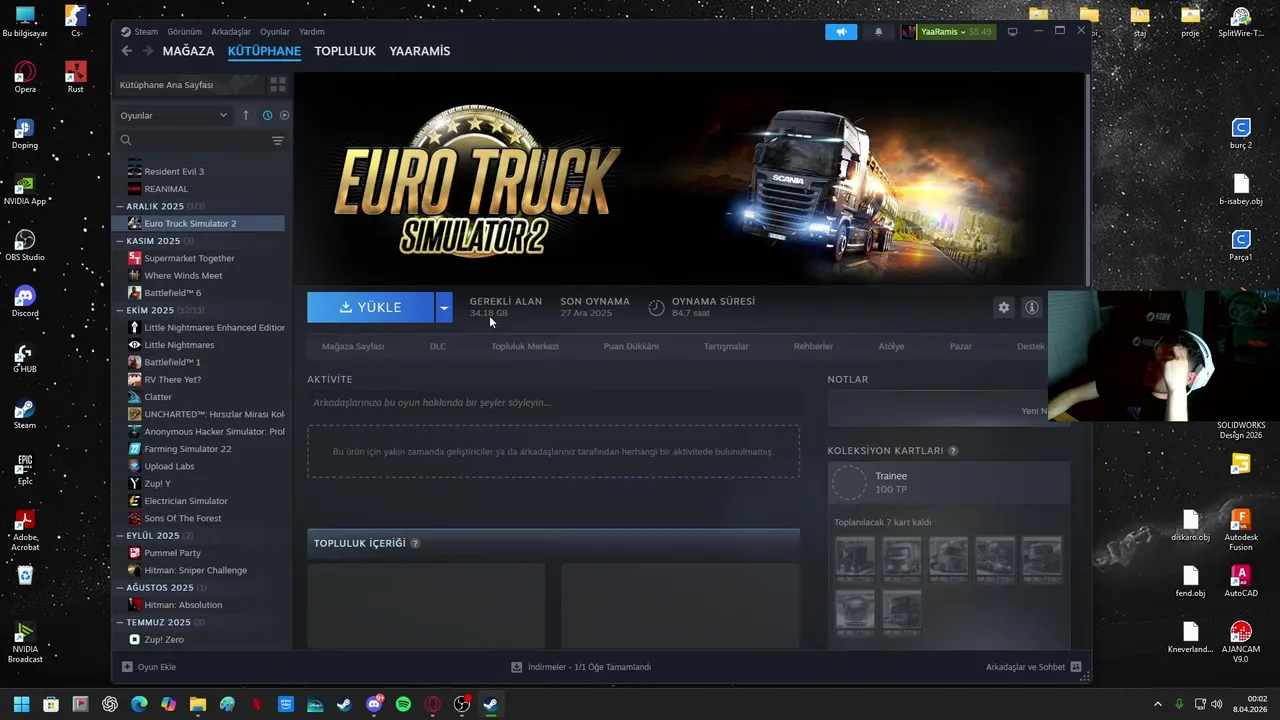Open the Oyunlar menu in menu bar
This screenshot has height=720, width=1280.
(x=275, y=32)
